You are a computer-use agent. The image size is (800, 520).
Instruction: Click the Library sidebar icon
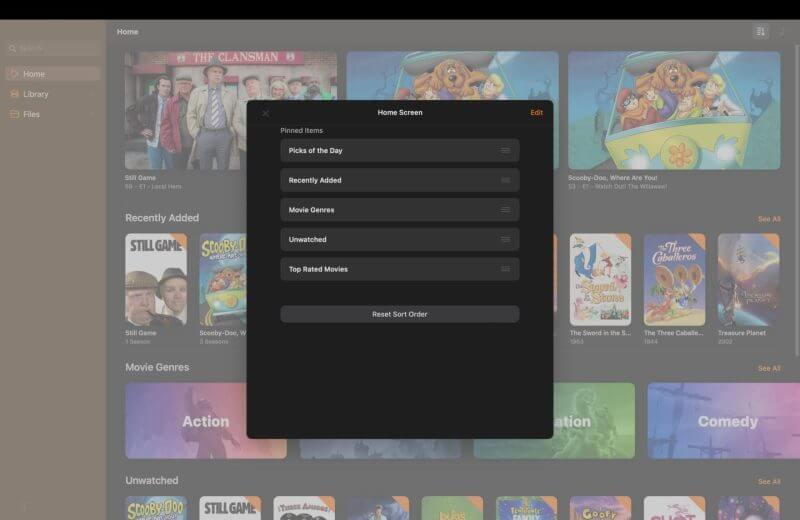coord(14,94)
